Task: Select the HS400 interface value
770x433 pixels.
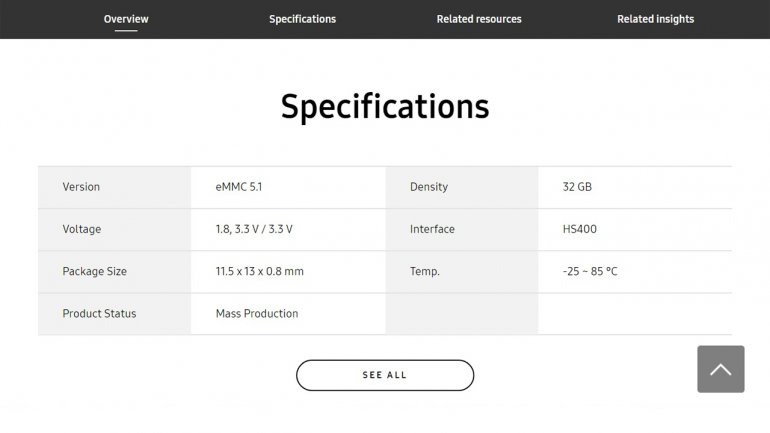Action: pos(579,229)
